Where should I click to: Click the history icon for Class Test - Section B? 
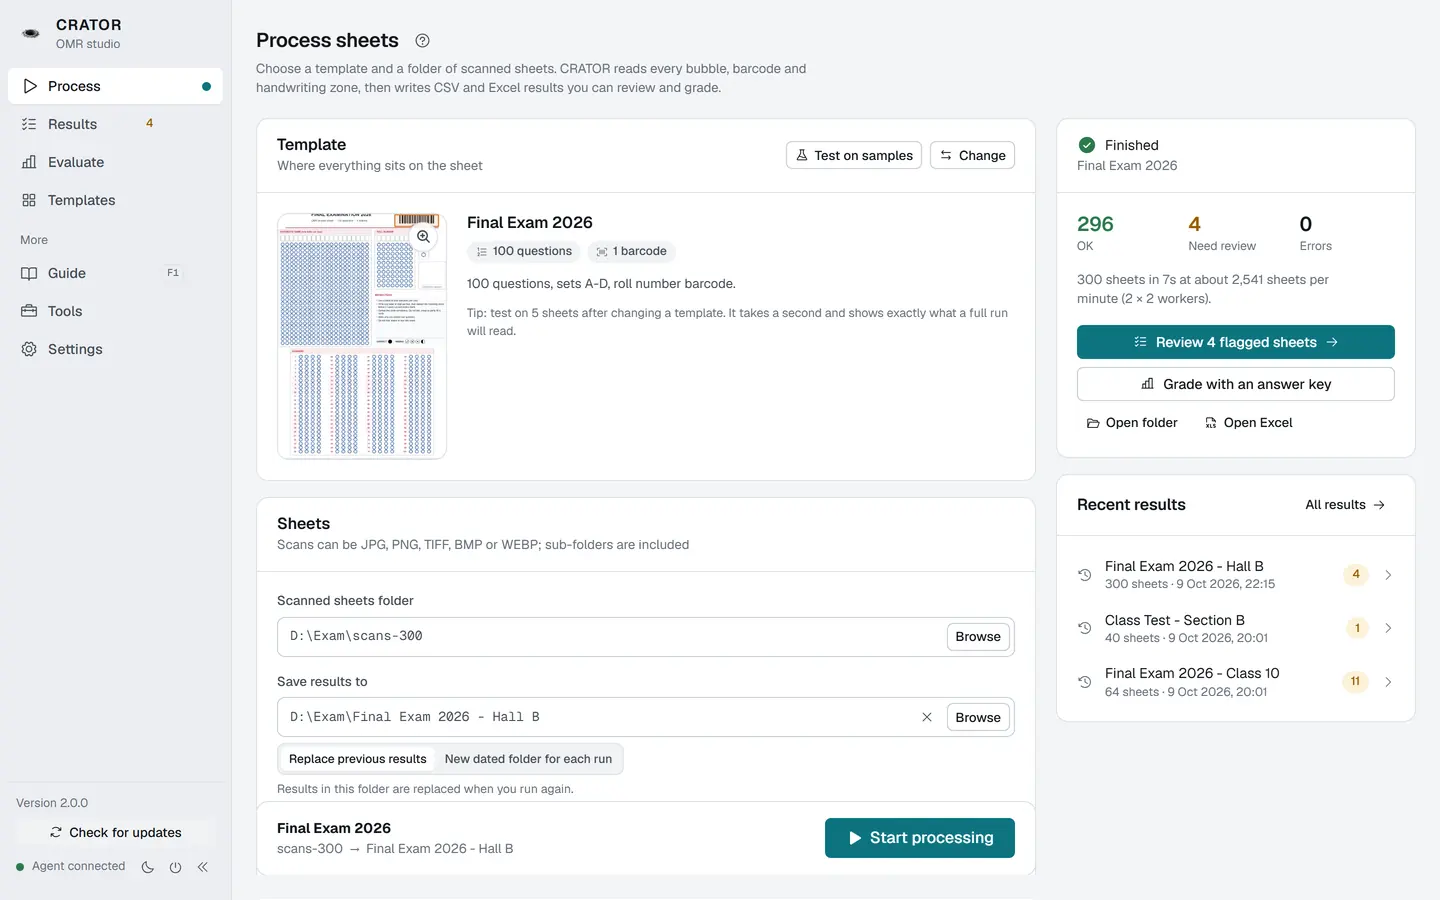tap(1084, 628)
